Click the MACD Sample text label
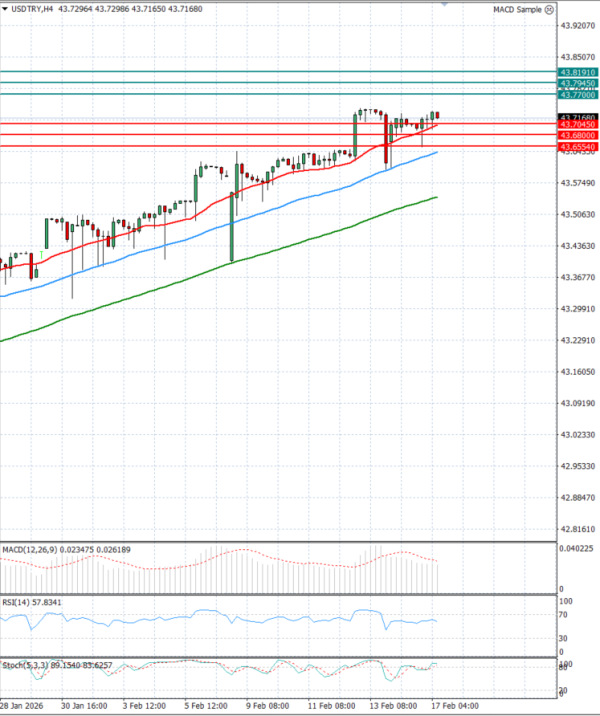 coord(515,9)
